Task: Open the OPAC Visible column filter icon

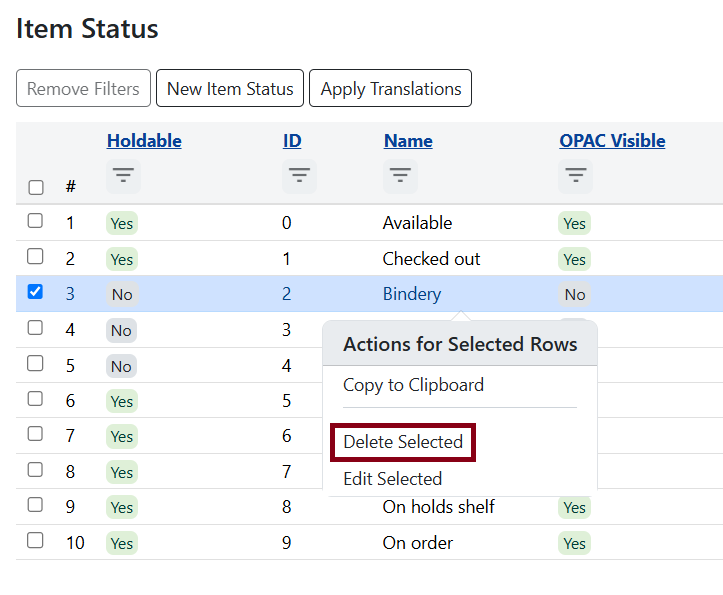Action: pyautogui.click(x=575, y=176)
